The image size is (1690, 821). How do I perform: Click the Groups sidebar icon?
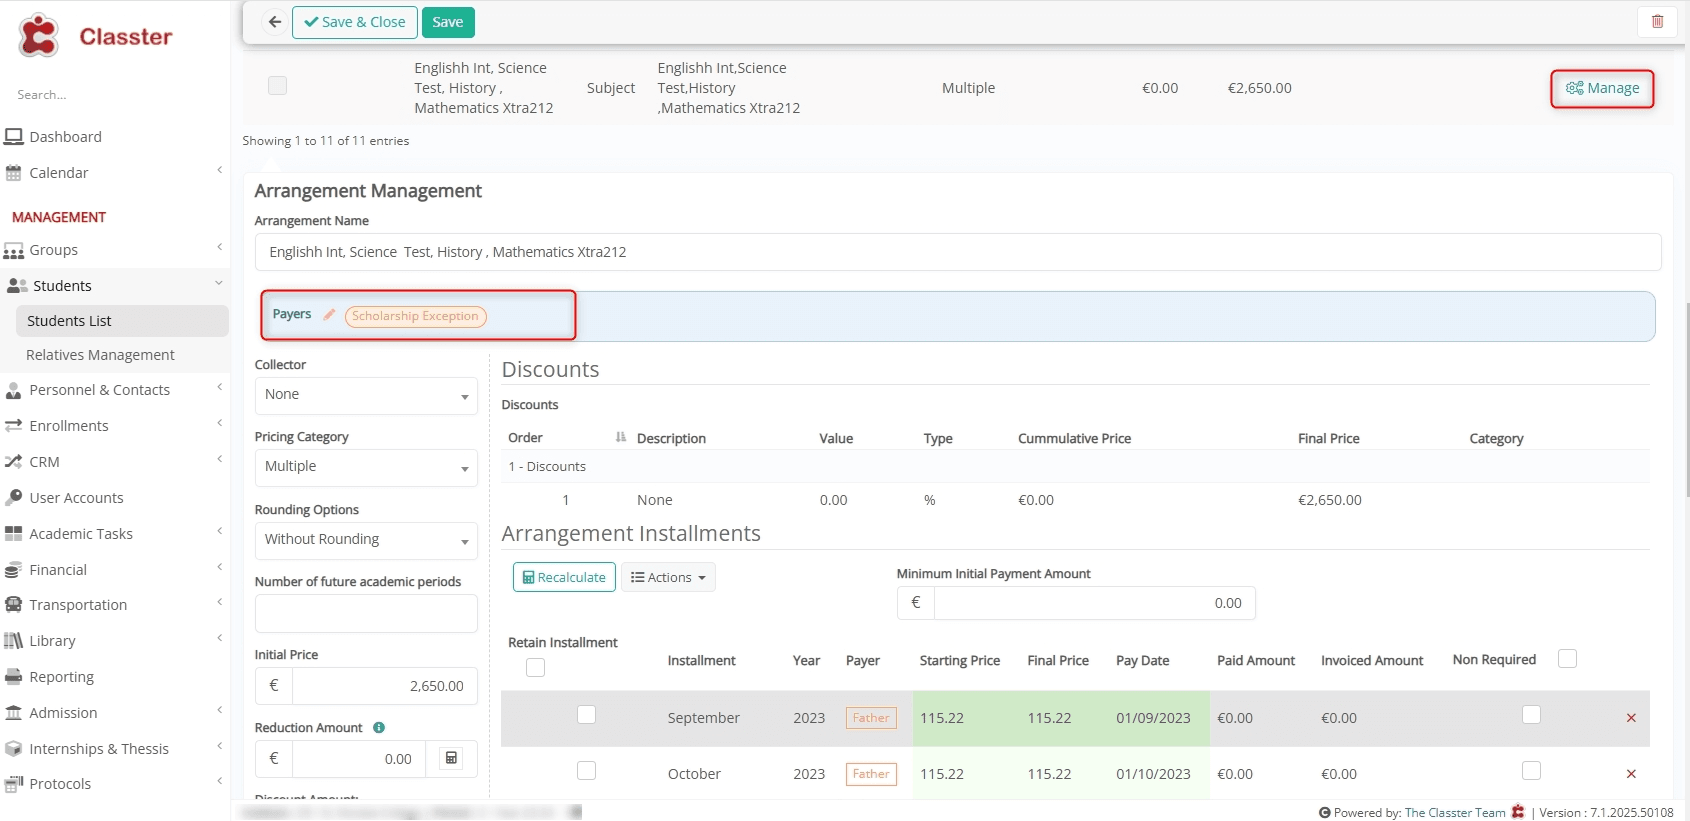click(x=14, y=250)
